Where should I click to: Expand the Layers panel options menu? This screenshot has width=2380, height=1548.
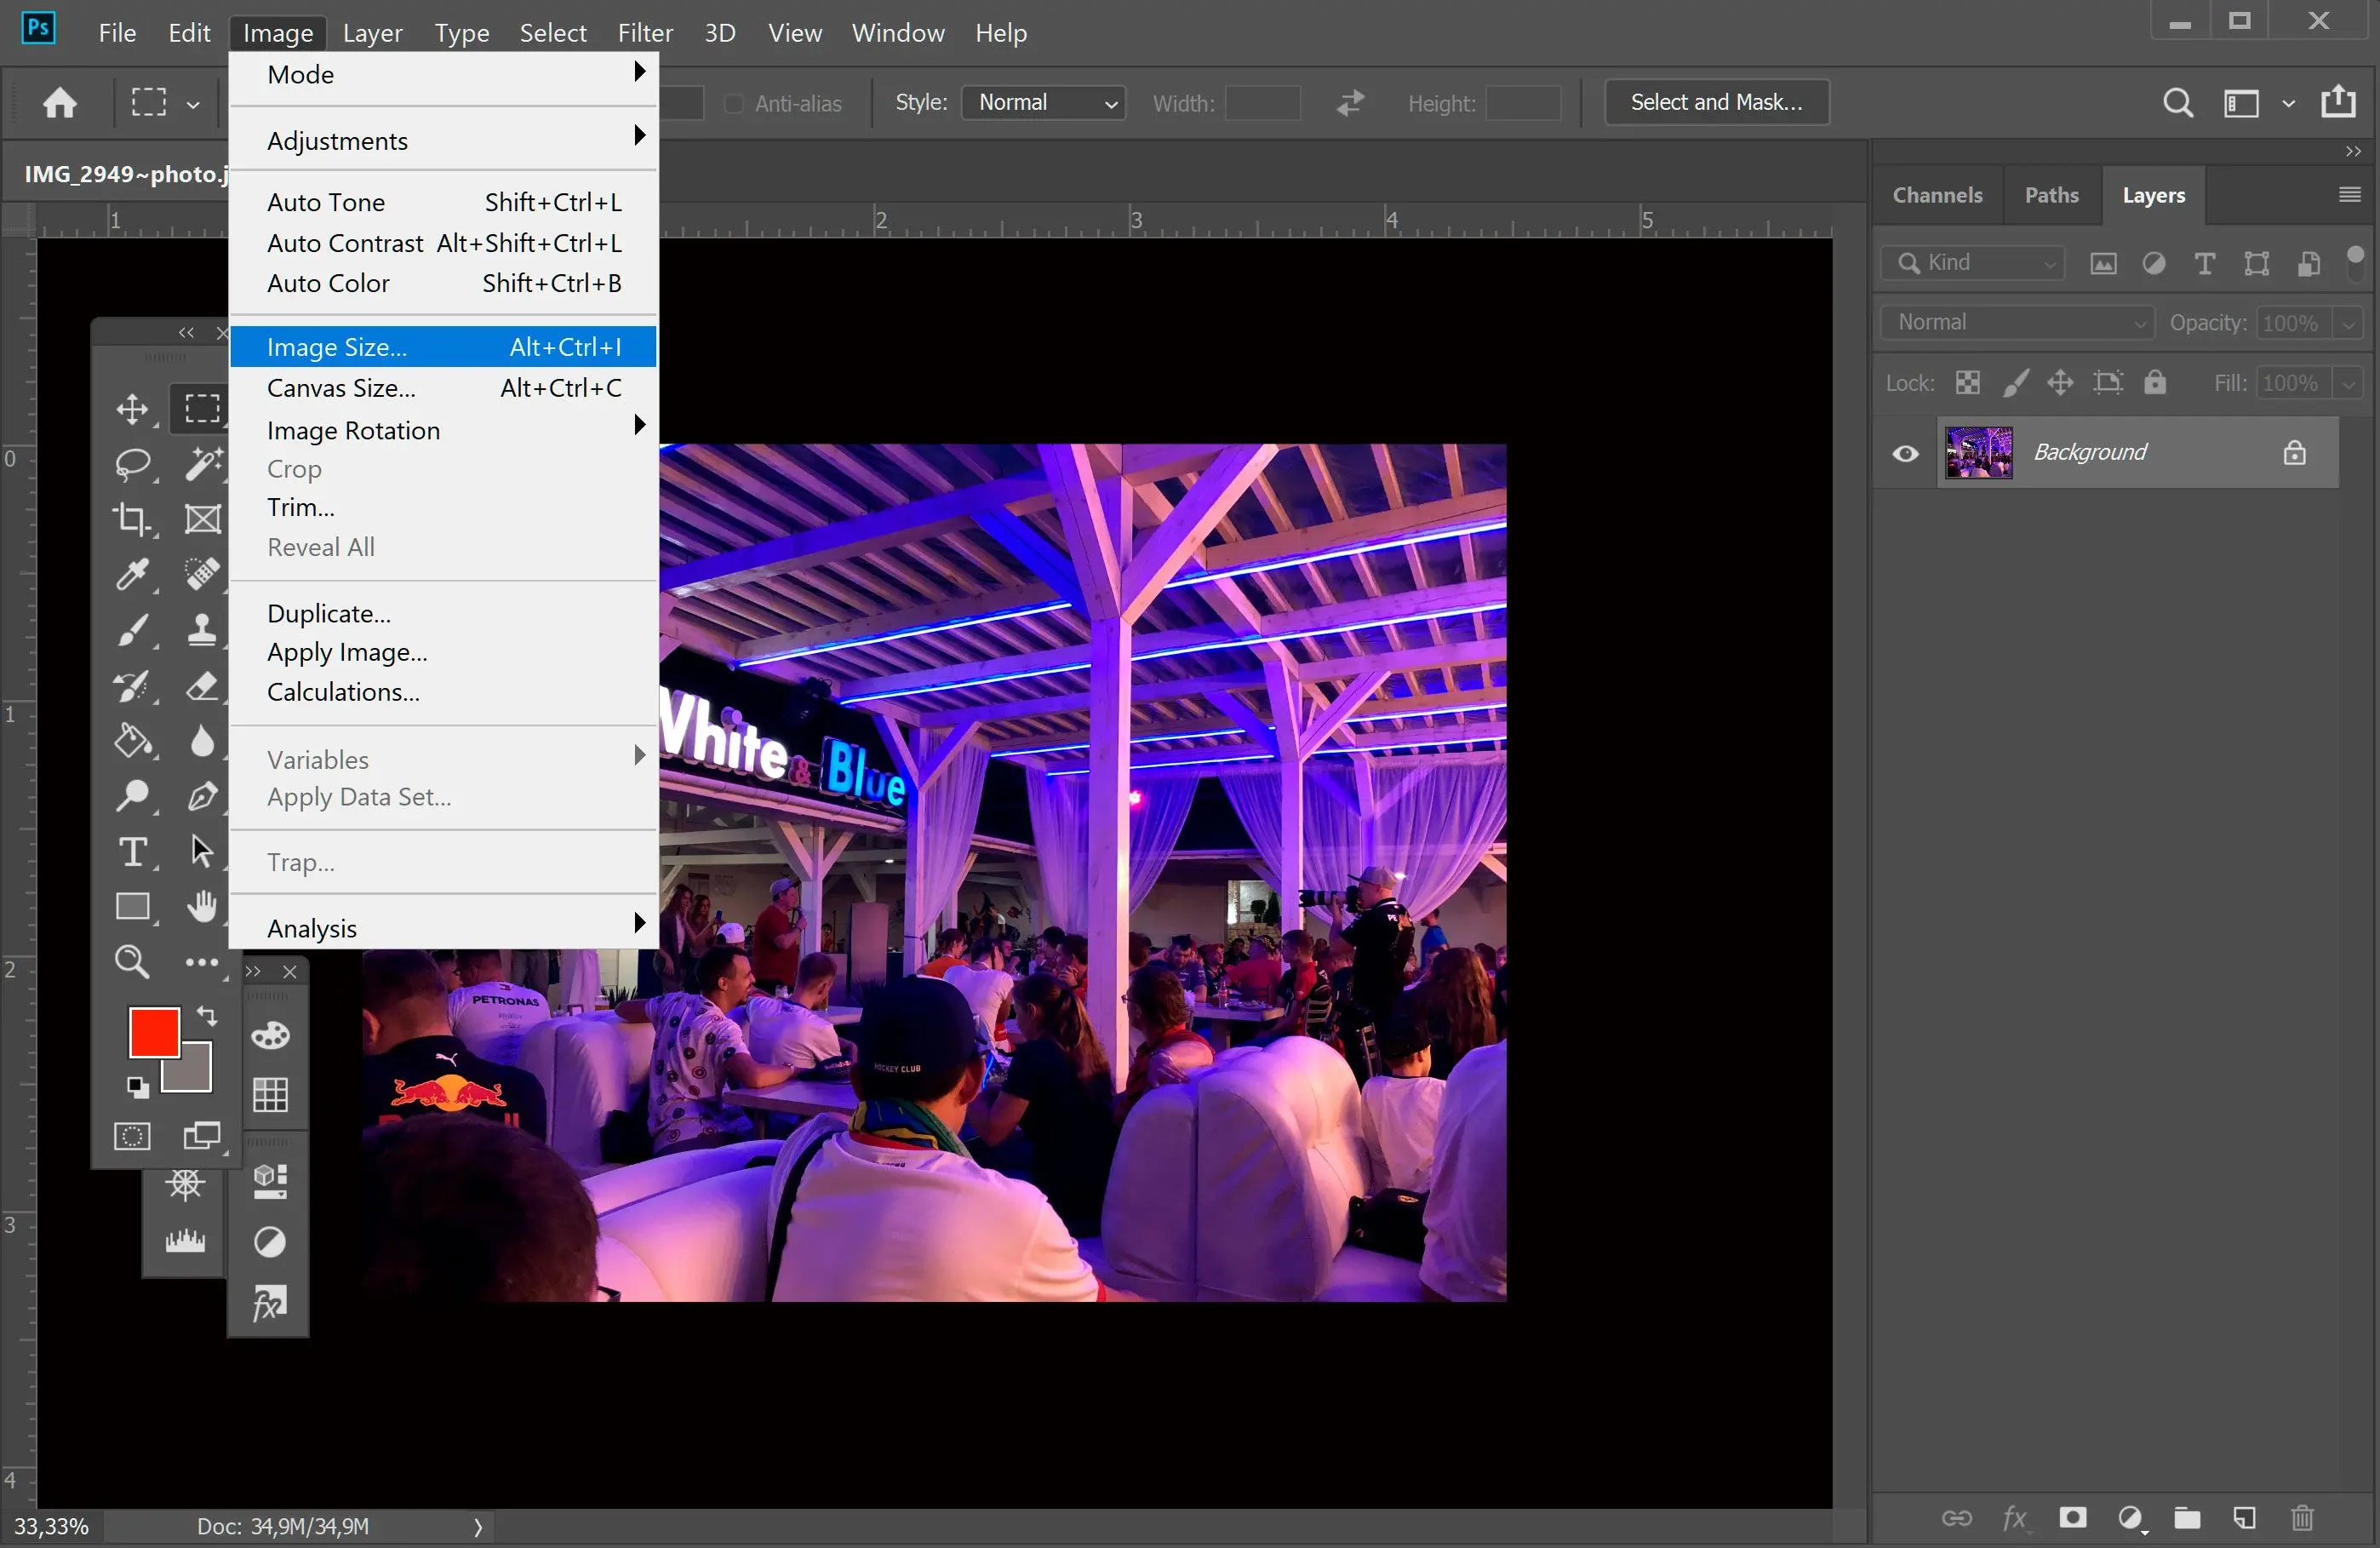coord(2350,194)
